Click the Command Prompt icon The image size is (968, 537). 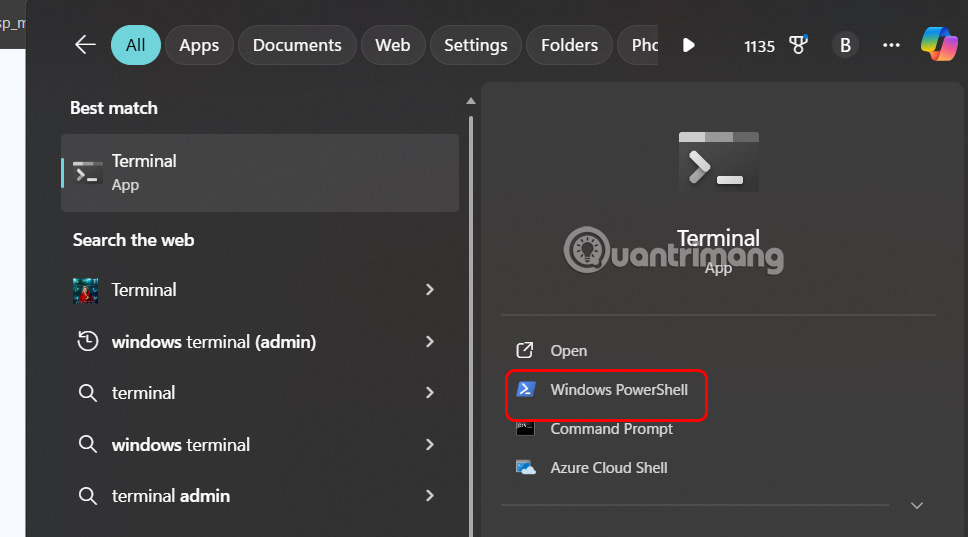pos(525,428)
